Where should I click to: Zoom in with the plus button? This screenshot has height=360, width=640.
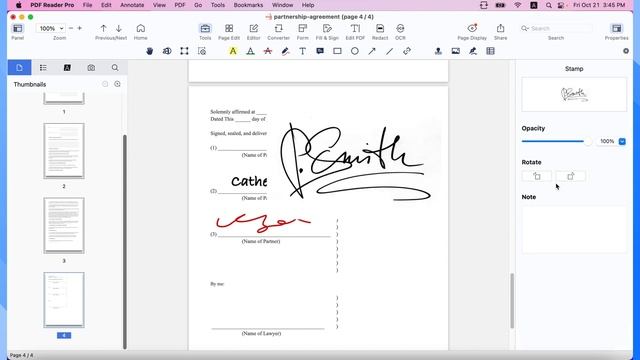tap(80, 29)
